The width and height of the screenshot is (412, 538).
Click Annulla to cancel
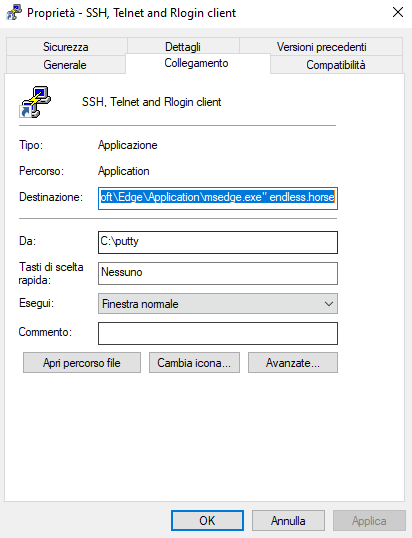288,520
